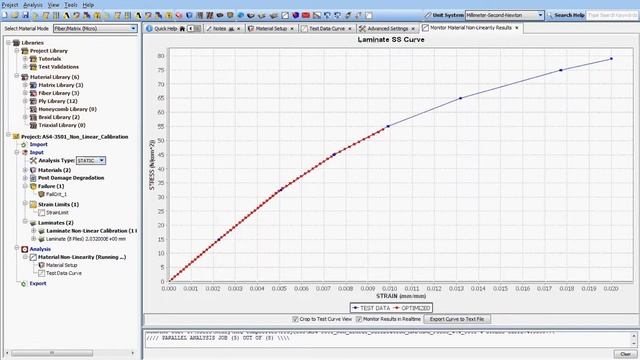Click the home icon in Quick Help tab
640x360 pixels.
click(182, 29)
